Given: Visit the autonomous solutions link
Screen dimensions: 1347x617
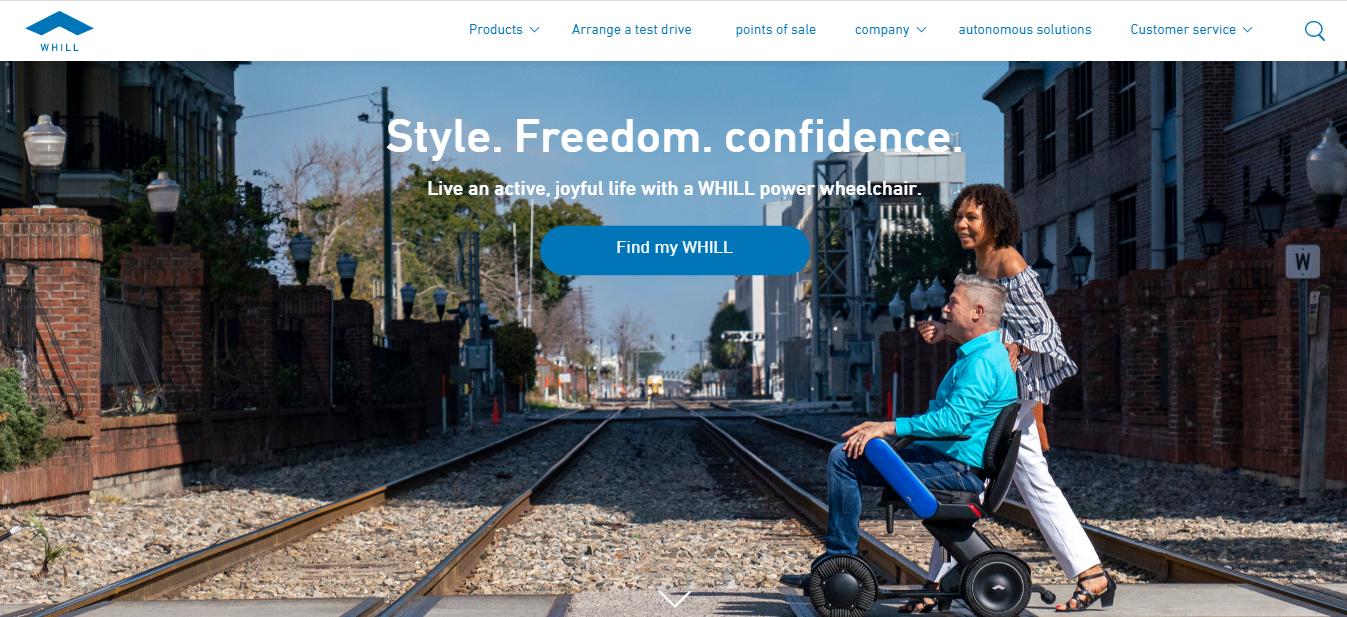Looking at the screenshot, I should [1025, 30].
